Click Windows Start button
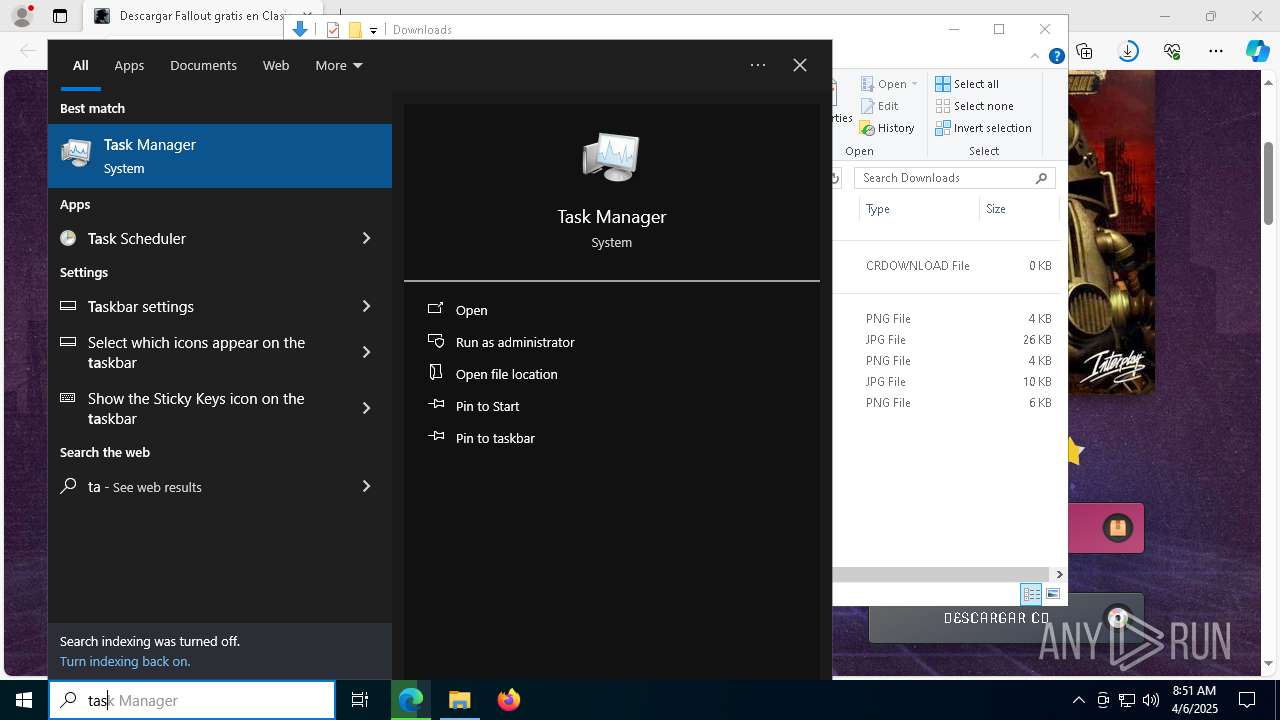Viewport: 1280px width, 720px height. click(24, 700)
